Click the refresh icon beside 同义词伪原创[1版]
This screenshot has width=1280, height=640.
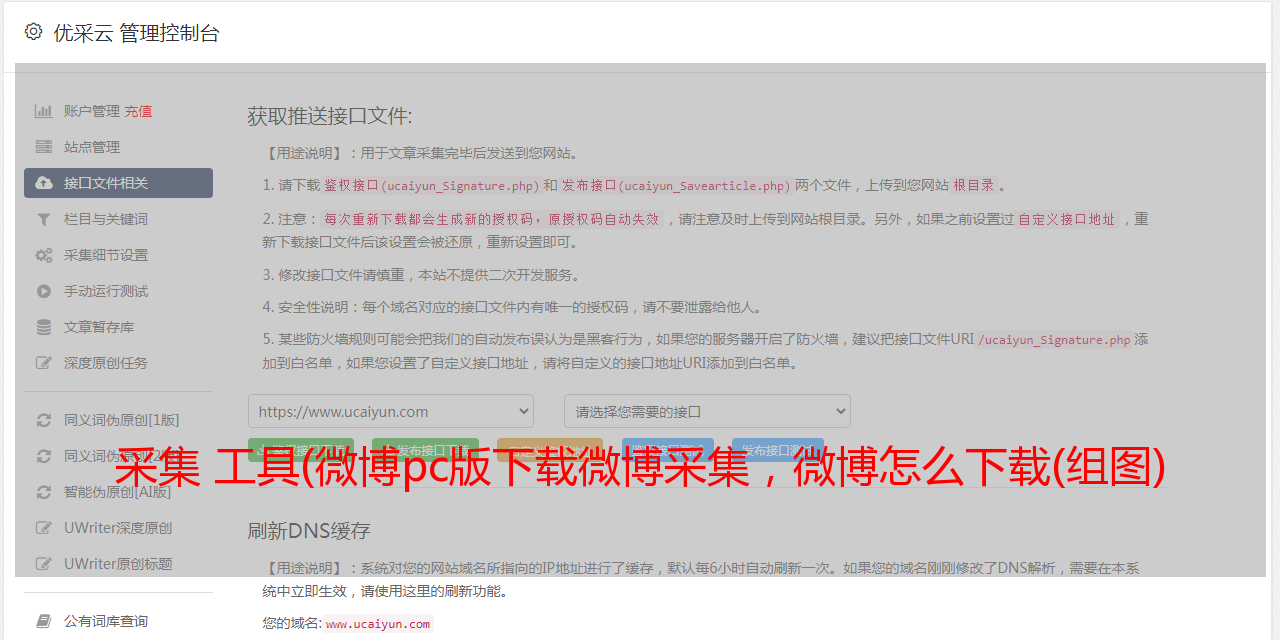44,420
